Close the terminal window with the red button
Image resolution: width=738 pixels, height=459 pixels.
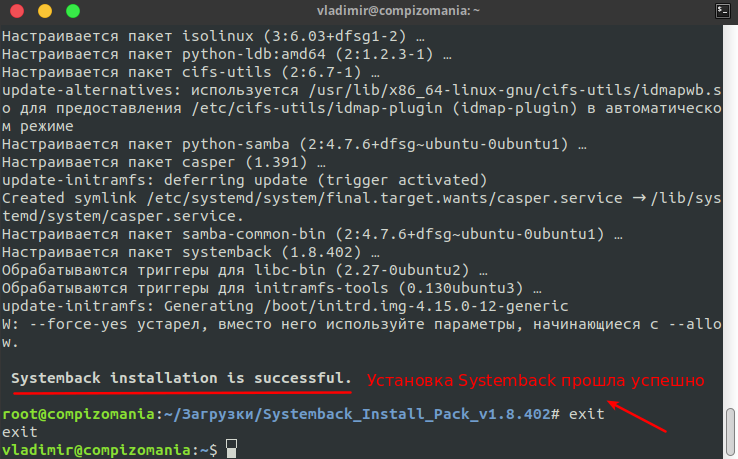tap(18, 10)
